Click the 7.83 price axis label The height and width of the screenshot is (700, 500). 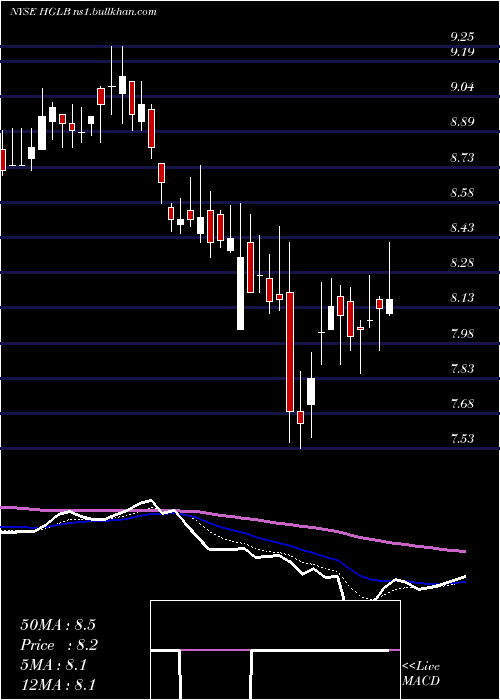462,369
